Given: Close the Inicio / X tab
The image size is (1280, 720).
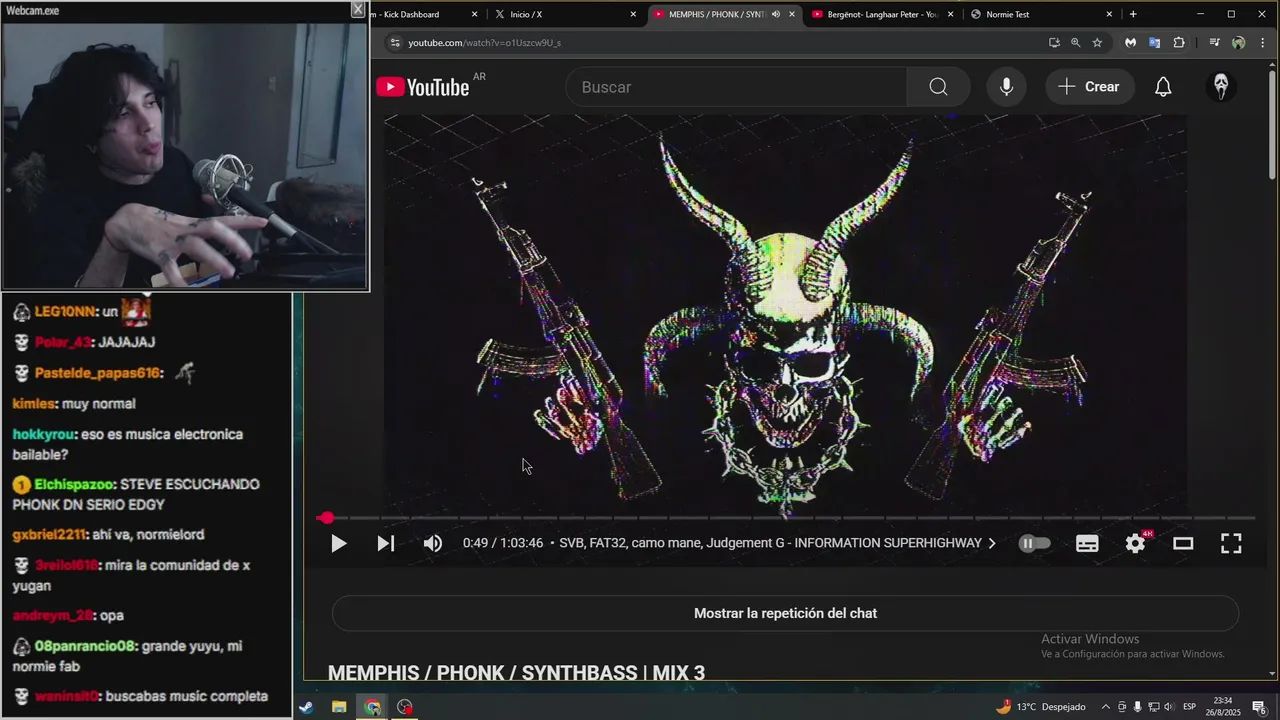Looking at the screenshot, I should coord(633,14).
